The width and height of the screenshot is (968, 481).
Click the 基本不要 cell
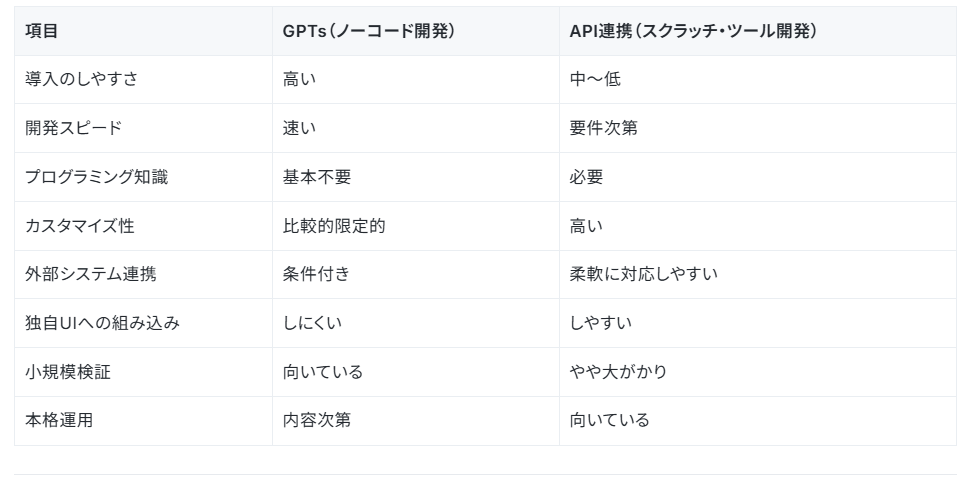coord(415,177)
